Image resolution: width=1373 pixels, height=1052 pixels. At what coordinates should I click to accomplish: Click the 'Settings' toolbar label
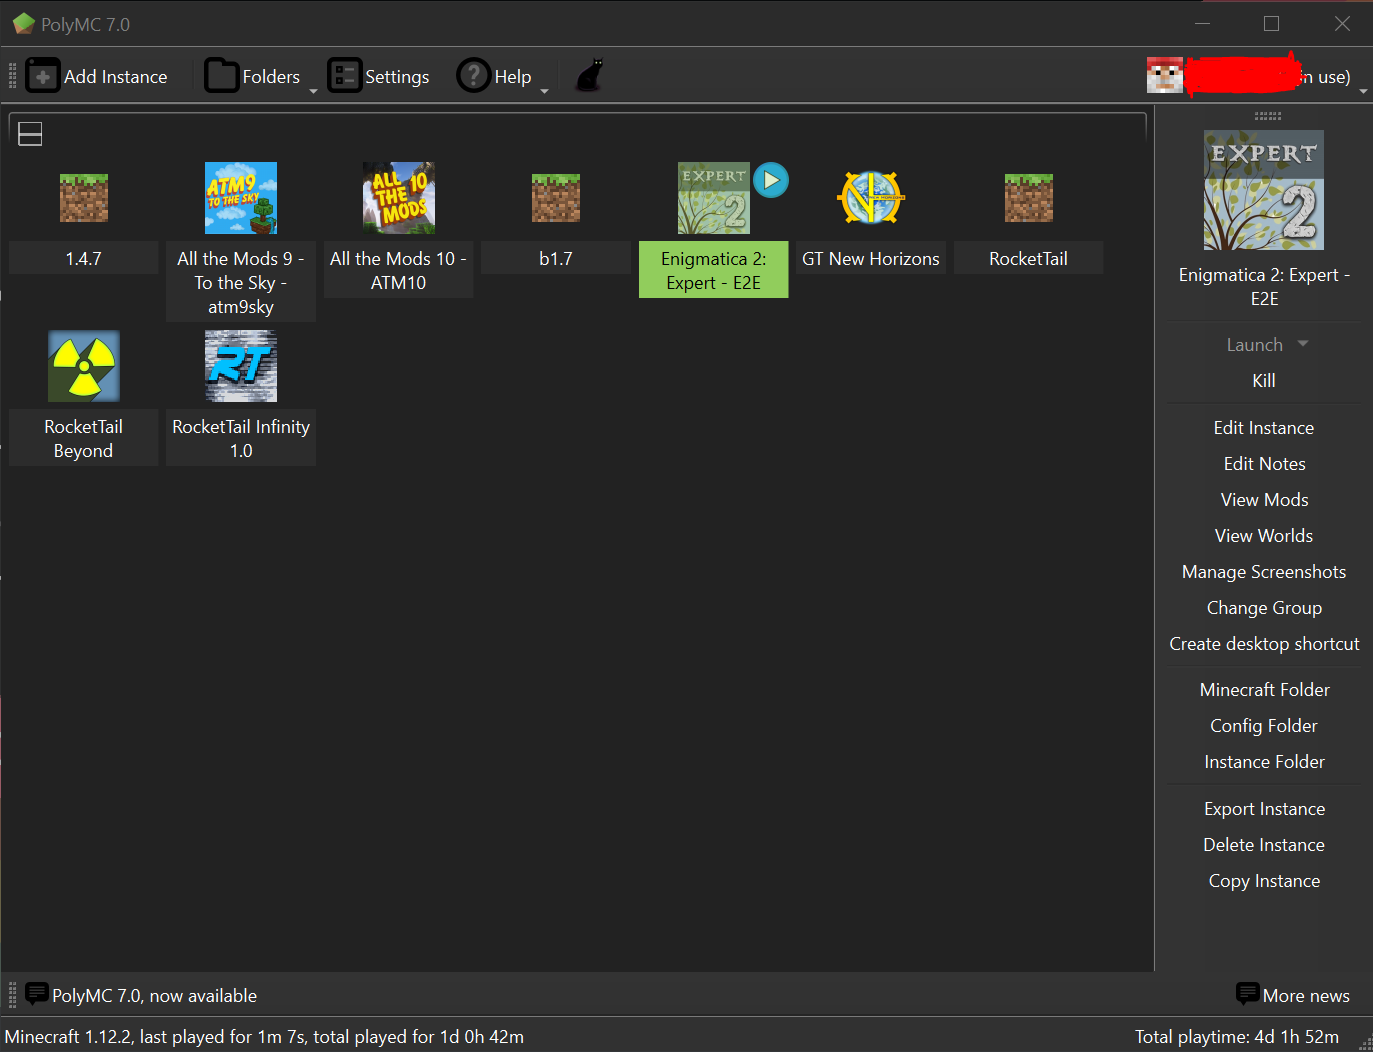(397, 77)
